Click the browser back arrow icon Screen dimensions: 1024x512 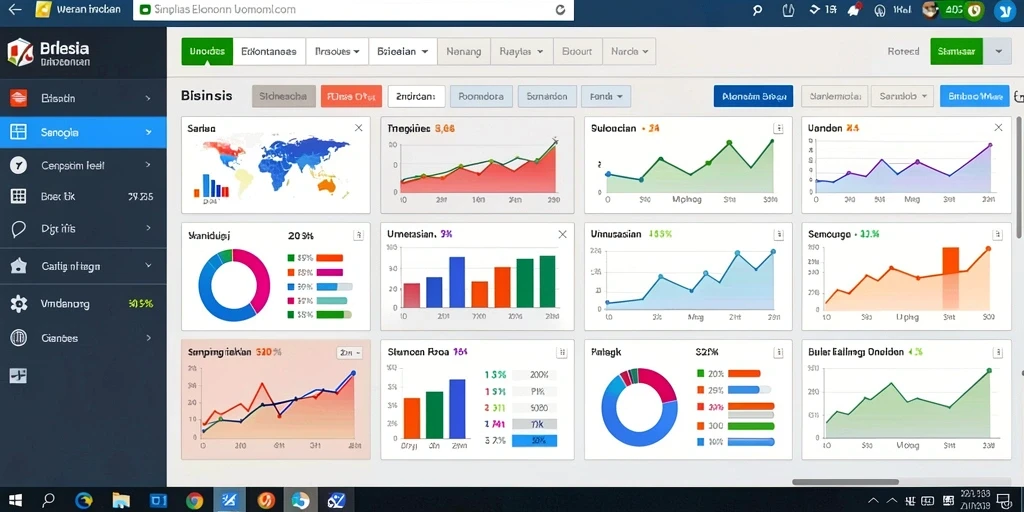[15, 10]
